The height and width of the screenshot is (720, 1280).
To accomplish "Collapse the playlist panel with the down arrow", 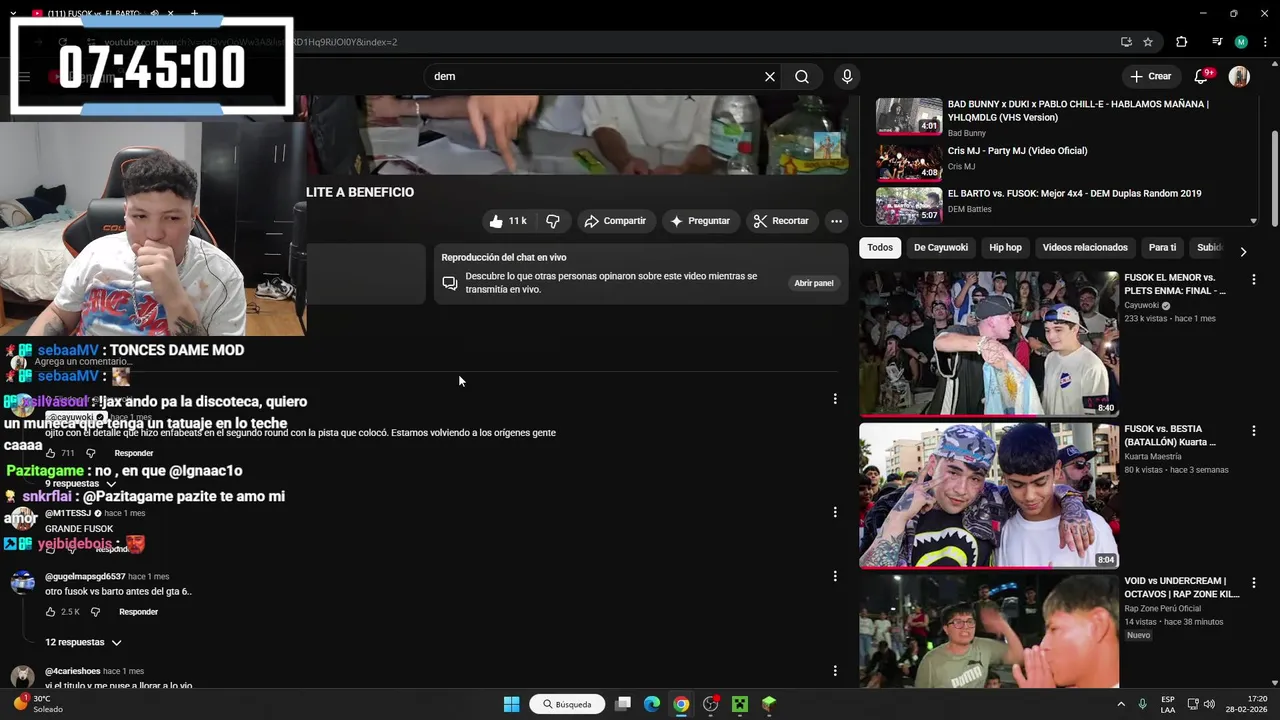I will (x=1254, y=220).
